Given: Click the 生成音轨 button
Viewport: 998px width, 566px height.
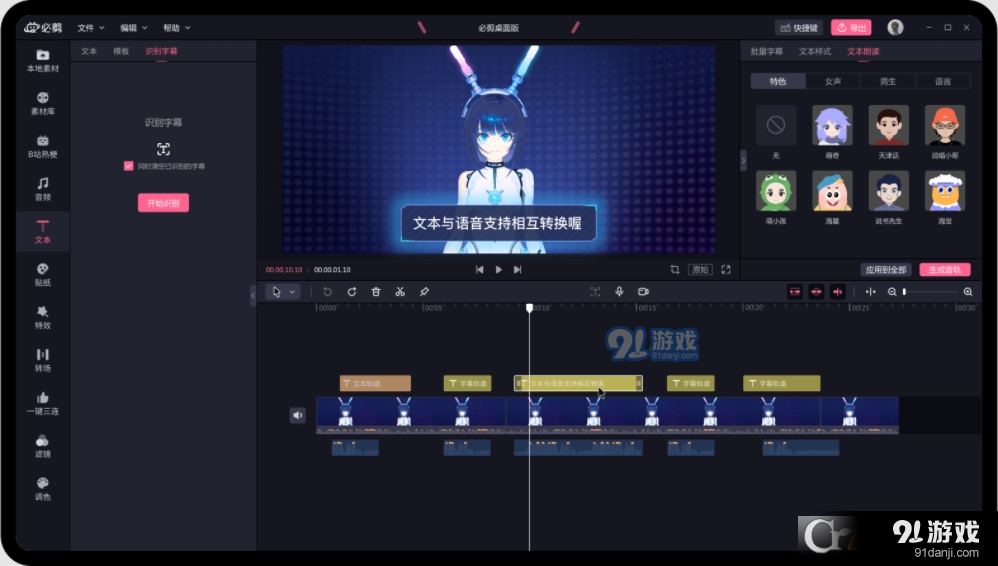Looking at the screenshot, I should pyautogui.click(x=945, y=270).
